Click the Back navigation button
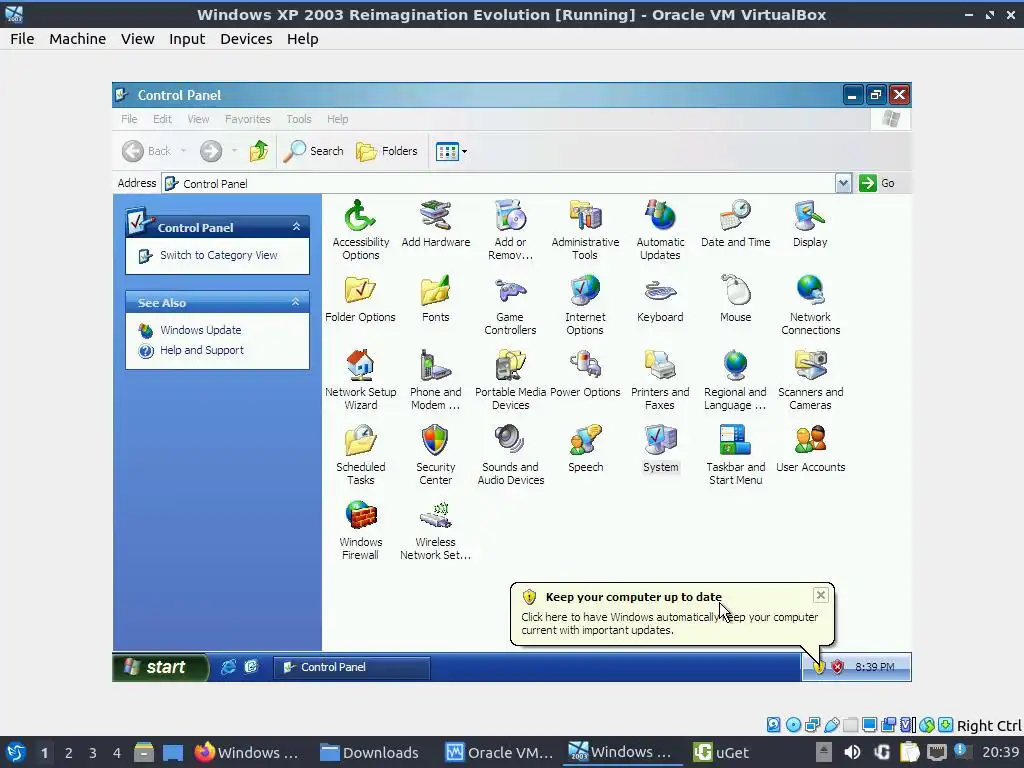1024x768 pixels. tap(147, 152)
